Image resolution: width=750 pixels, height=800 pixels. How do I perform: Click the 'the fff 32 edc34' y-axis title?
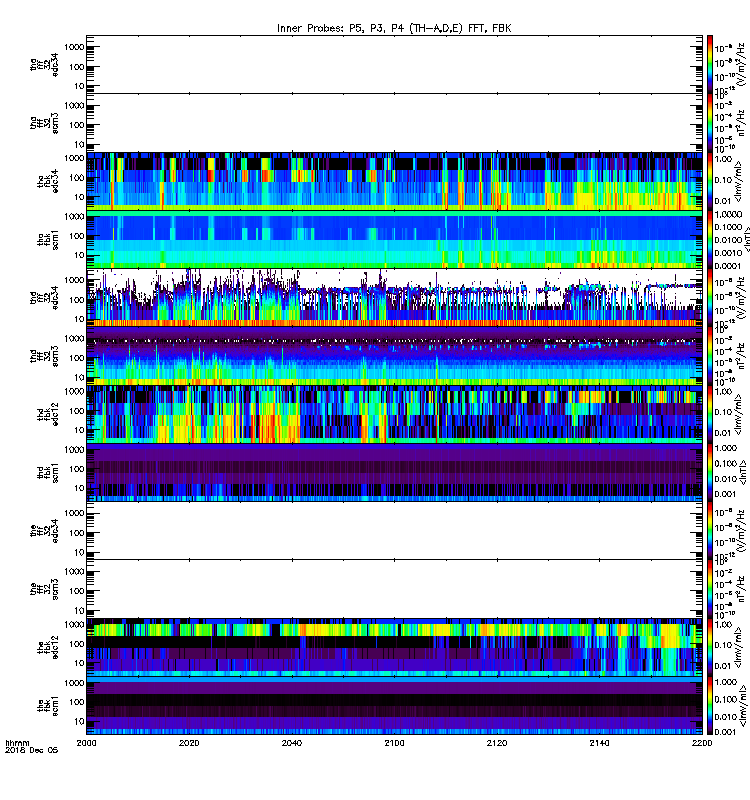pyautogui.click(x=44, y=531)
